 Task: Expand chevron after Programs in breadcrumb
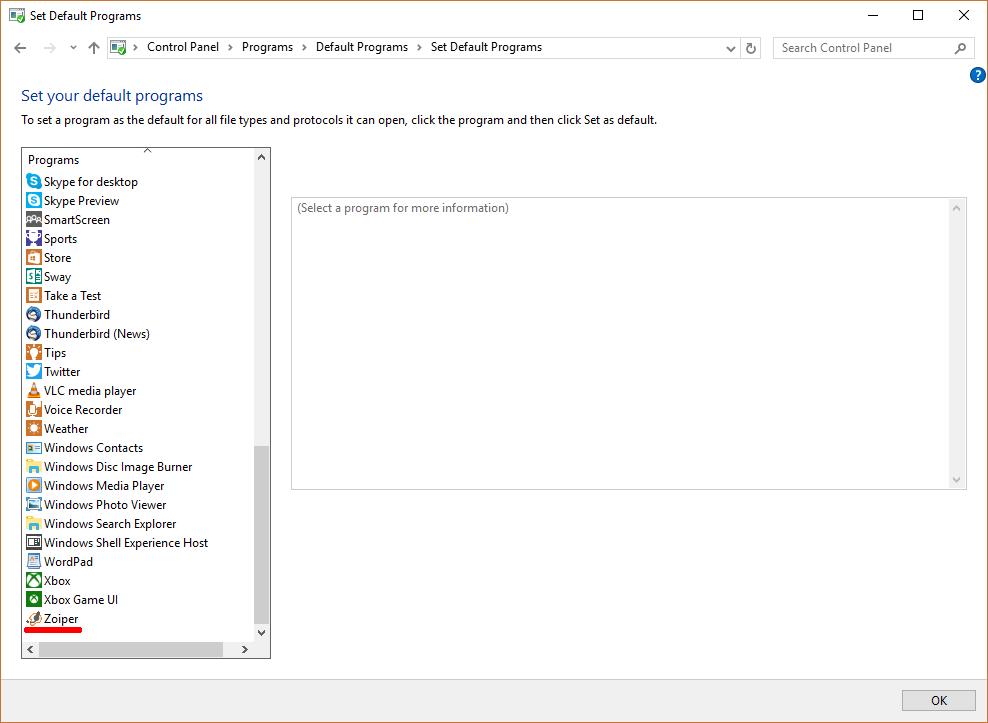304,47
